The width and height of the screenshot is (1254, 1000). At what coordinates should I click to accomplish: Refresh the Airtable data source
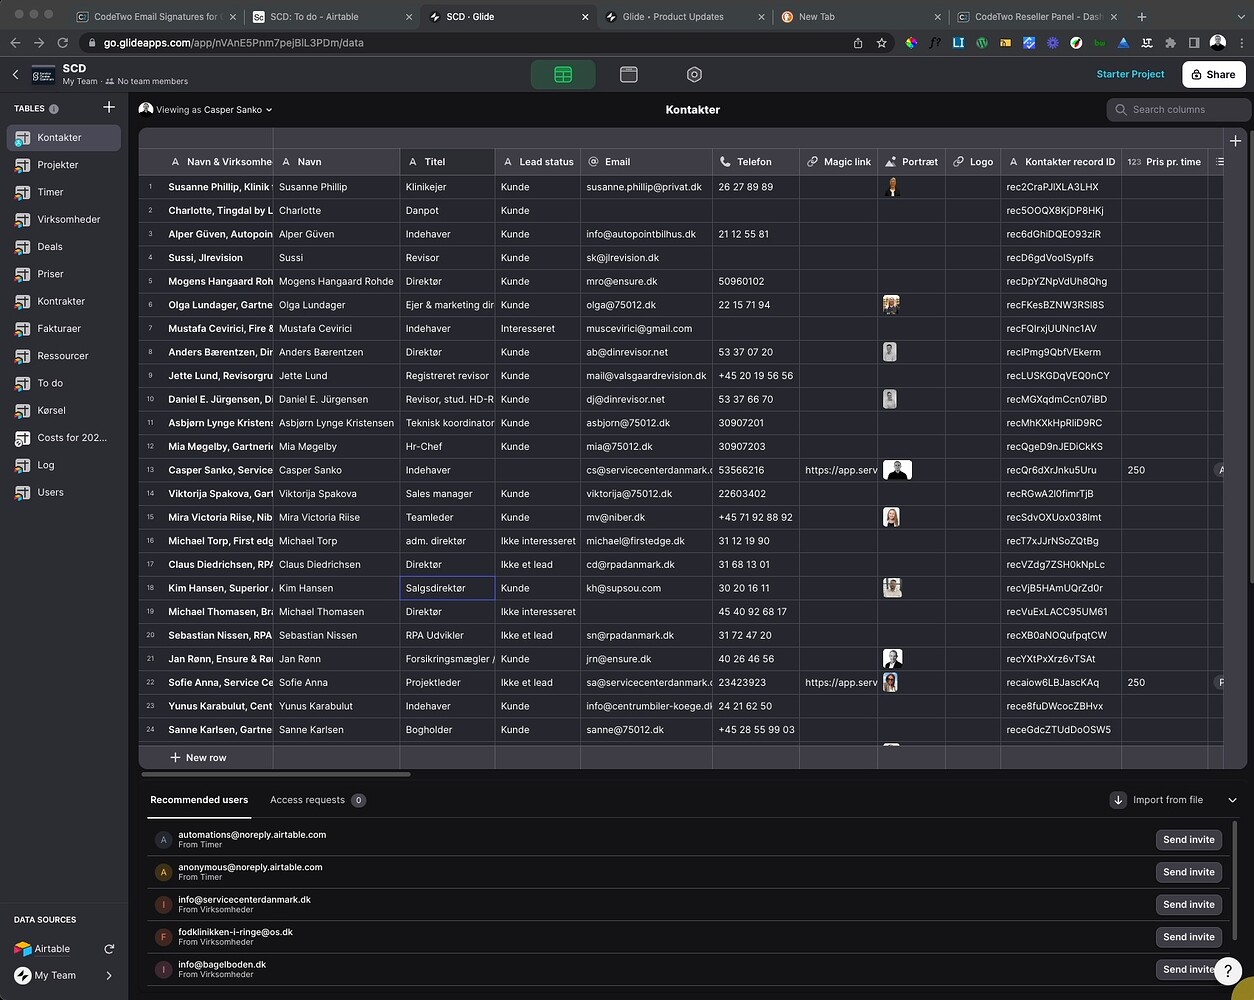108,949
